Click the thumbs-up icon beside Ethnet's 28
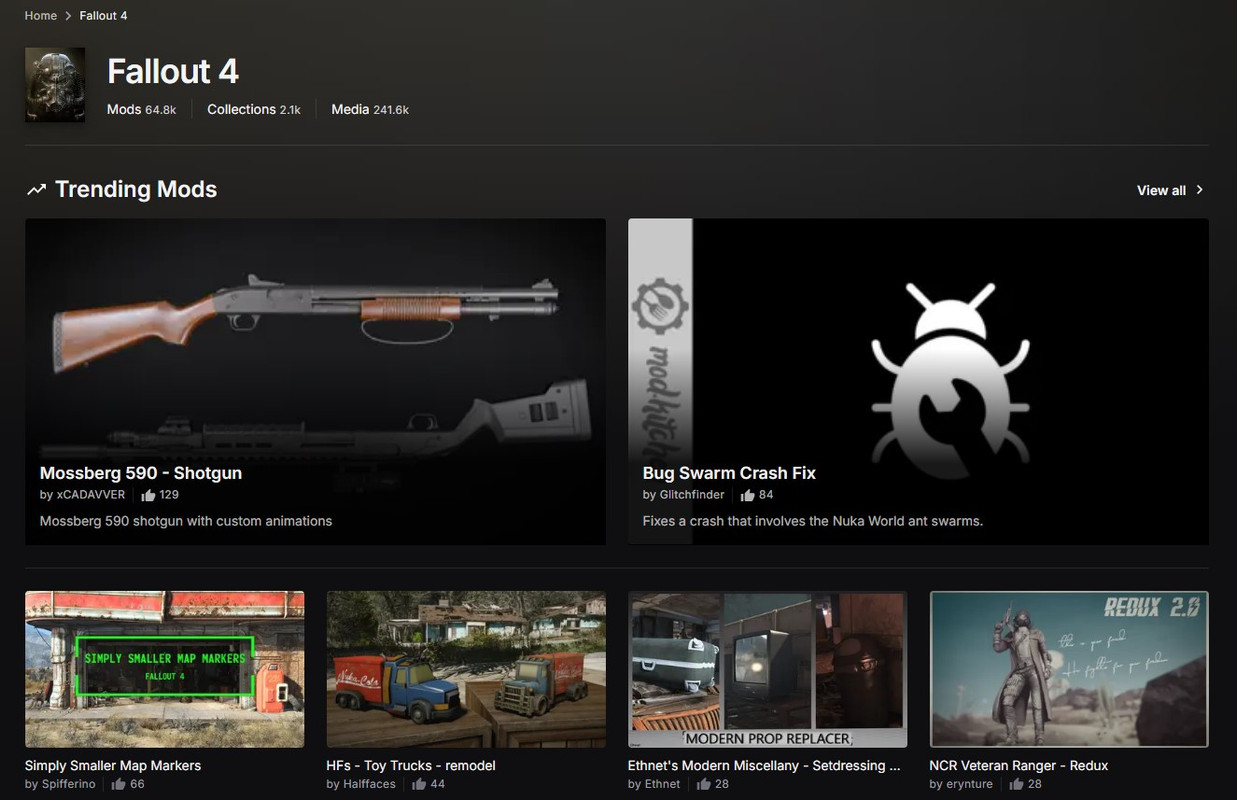Viewport: 1237px width, 800px height. (704, 784)
